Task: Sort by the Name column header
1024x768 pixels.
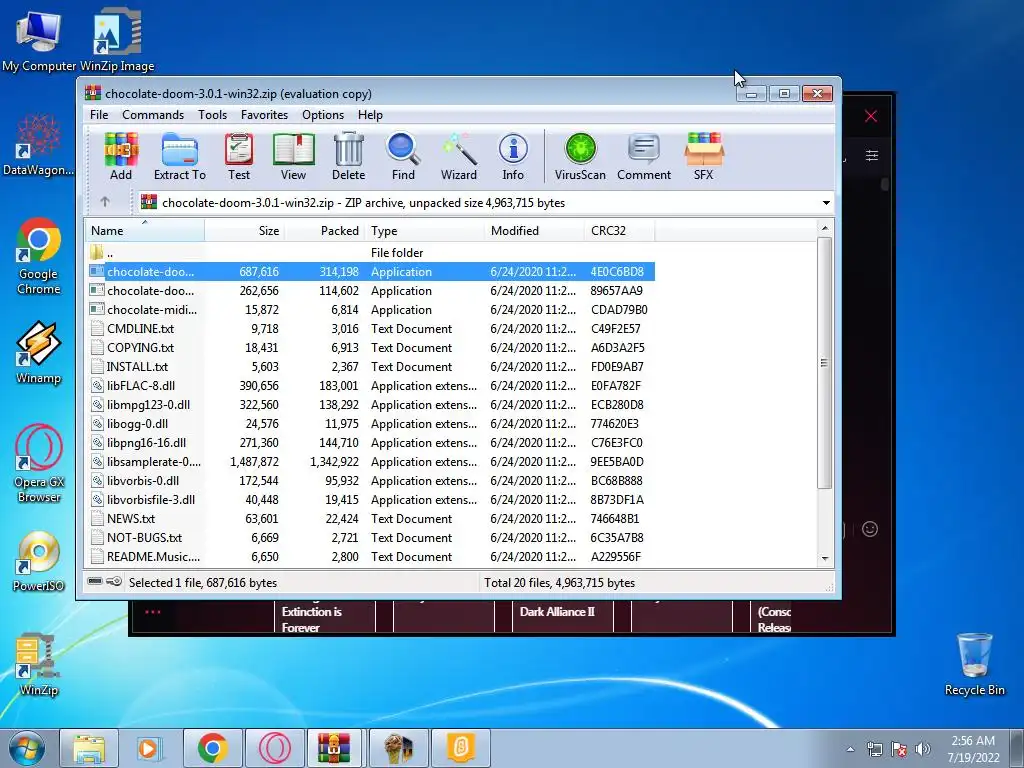Action: 145,231
